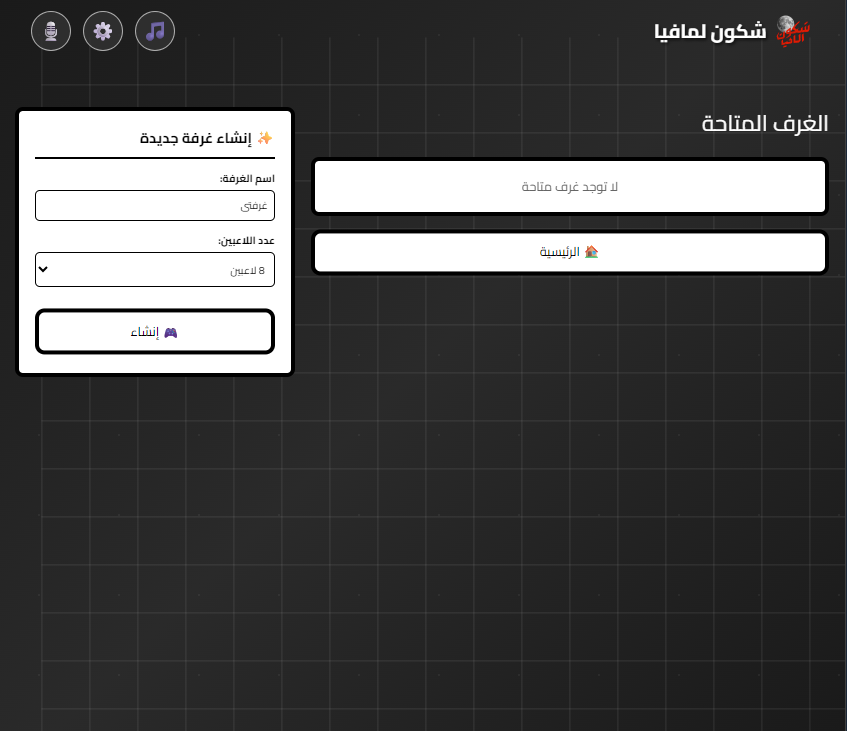Open the عدد اللاعبين player count dropdown
Image resolution: width=847 pixels, height=731 pixels.
click(x=155, y=269)
